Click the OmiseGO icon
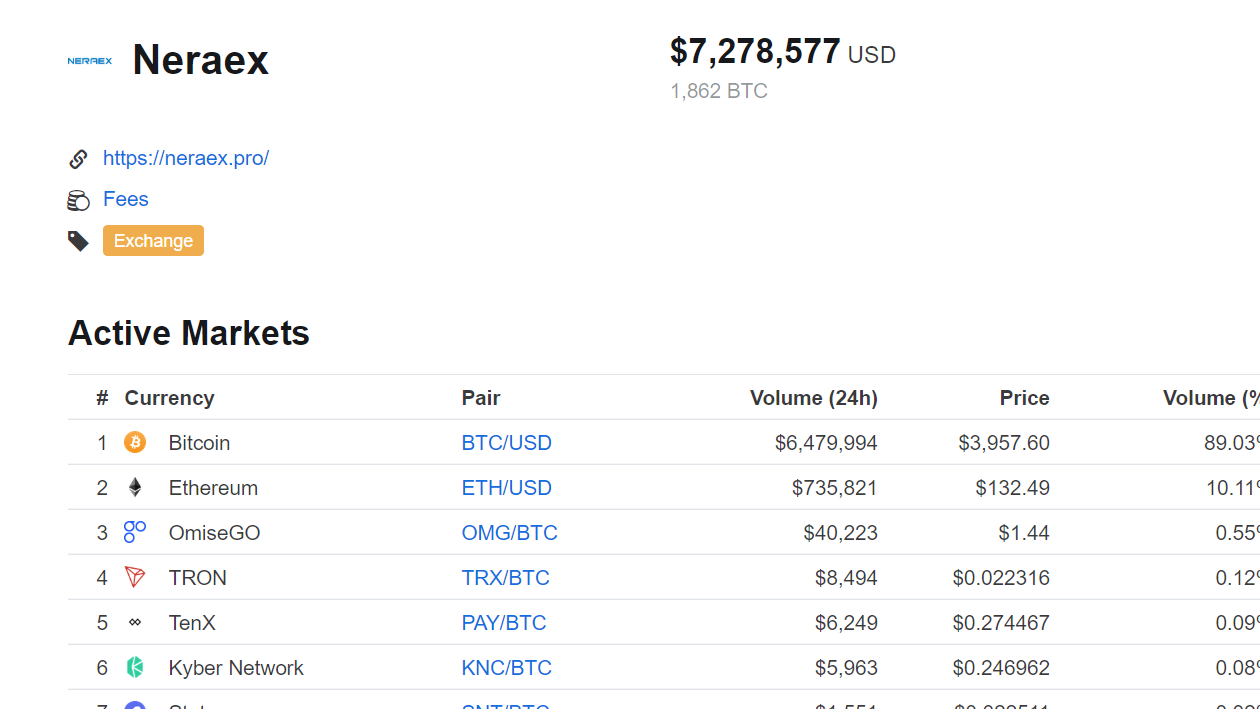The width and height of the screenshot is (1260, 709). pos(135,532)
